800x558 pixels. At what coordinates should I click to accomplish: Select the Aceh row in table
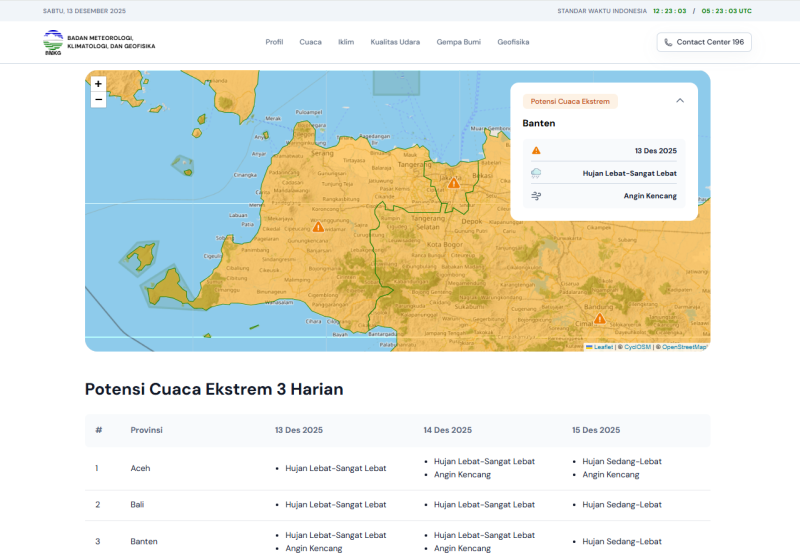point(140,468)
